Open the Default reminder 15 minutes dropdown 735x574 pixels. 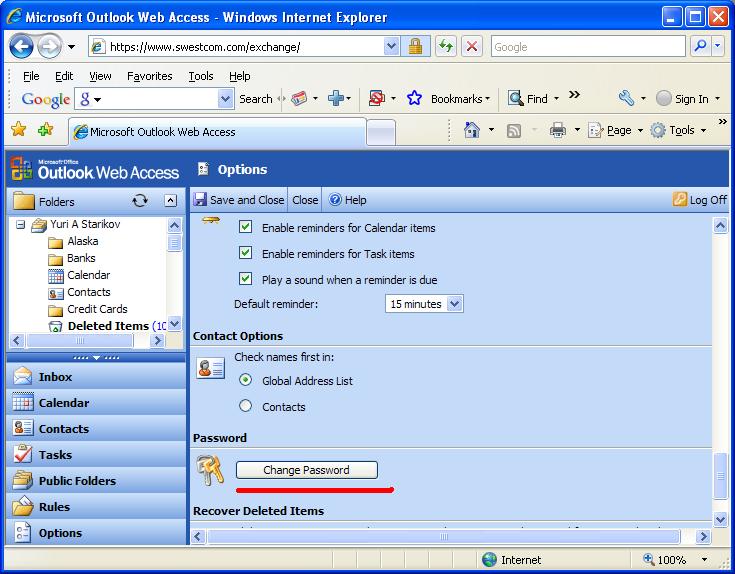point(455,304)
